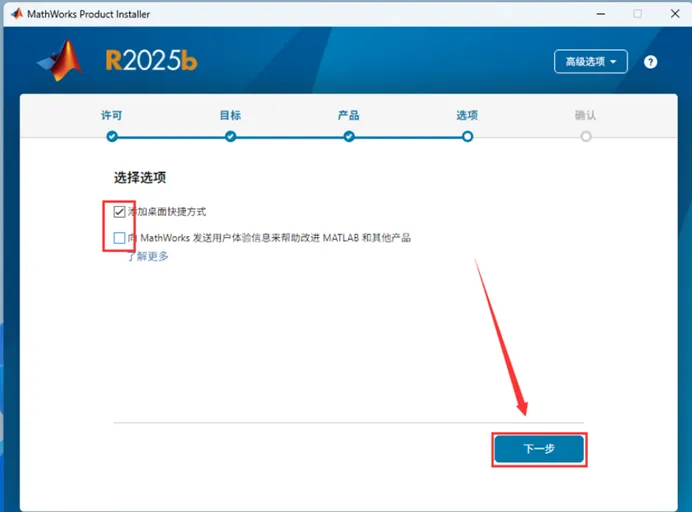Enable sending user experience info to MathWorks
This screenshot has height=512, width=692.
[x=119, y=238]
